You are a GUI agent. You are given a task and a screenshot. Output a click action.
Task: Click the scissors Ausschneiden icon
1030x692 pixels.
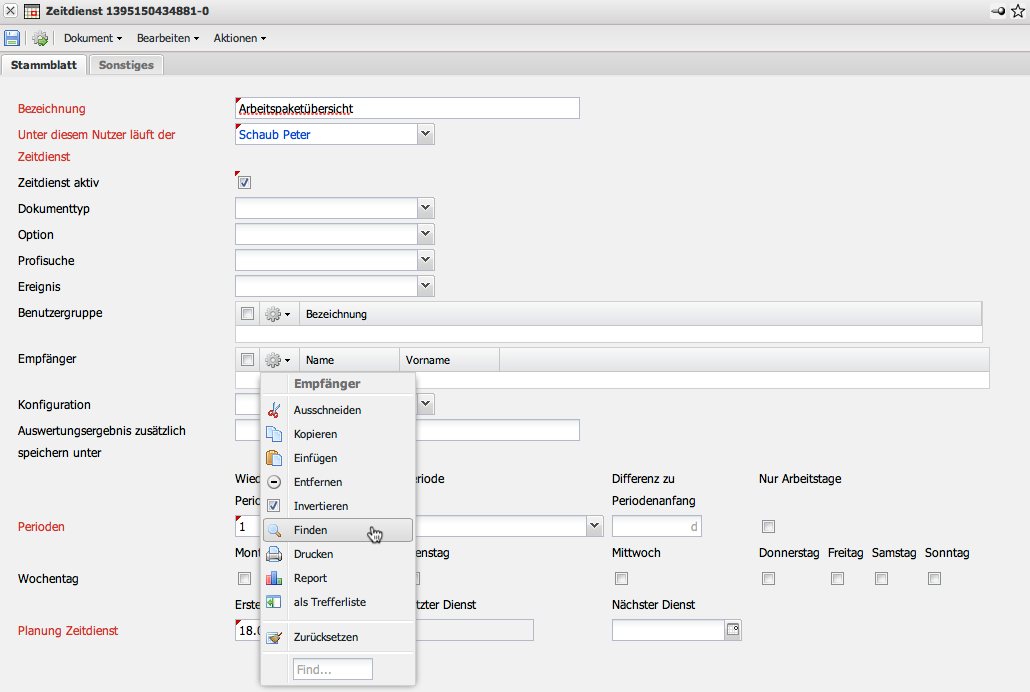[274, 410]
